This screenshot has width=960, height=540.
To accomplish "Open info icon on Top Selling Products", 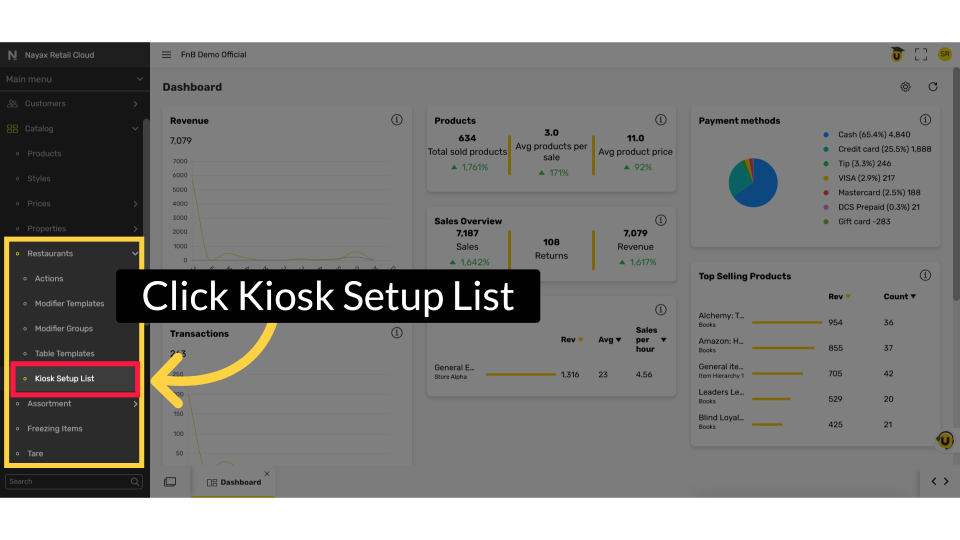I will tap(925, 276).
